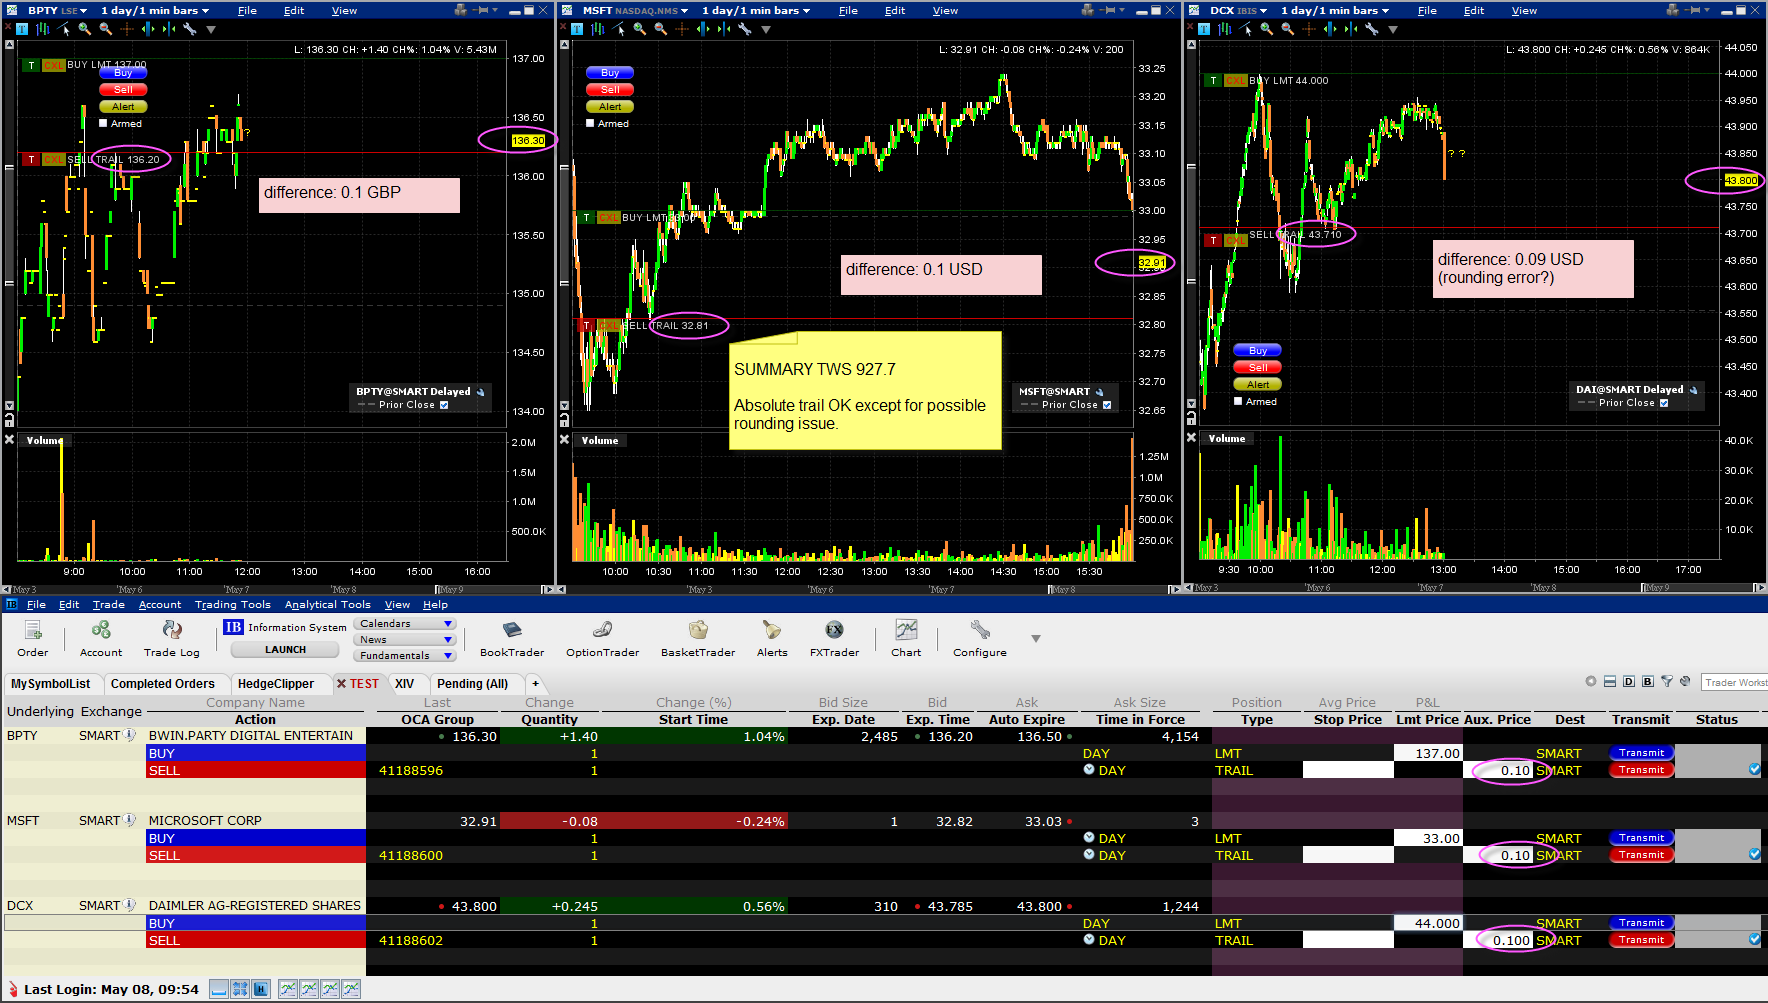Open the Help menu in main menu bar
This screenshot has width=1768, height=1003.
coord(435,604)
